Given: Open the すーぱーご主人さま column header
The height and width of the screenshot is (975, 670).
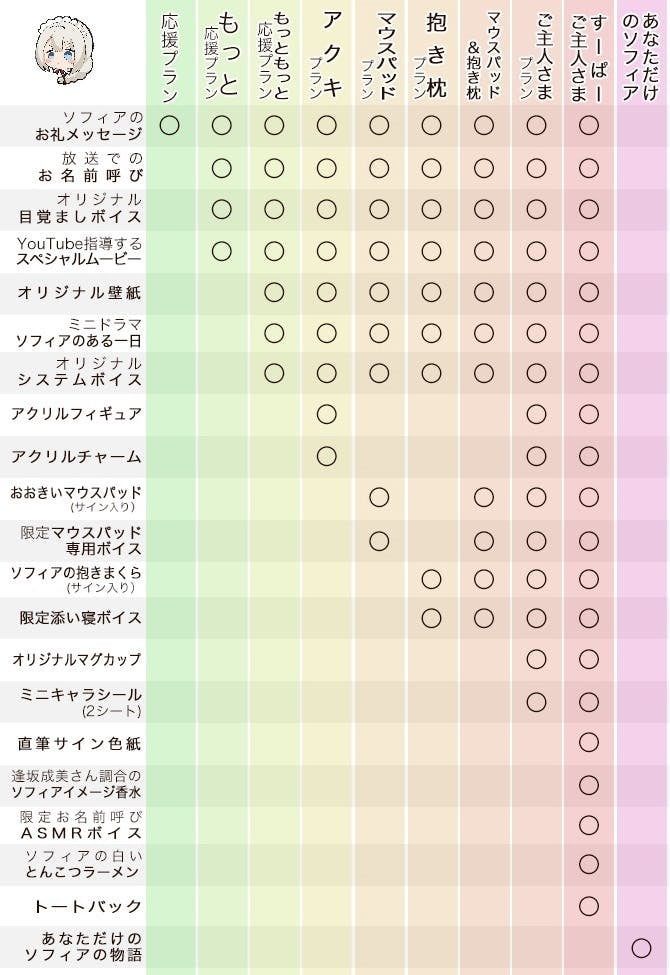Looking at the screenshot, I should pos(588,55).
